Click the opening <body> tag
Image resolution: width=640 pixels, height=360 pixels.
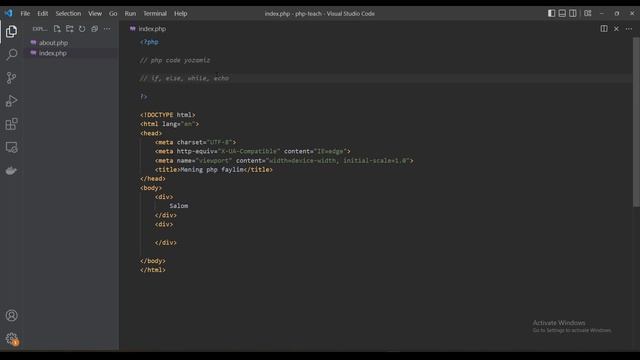coord(151,188)
